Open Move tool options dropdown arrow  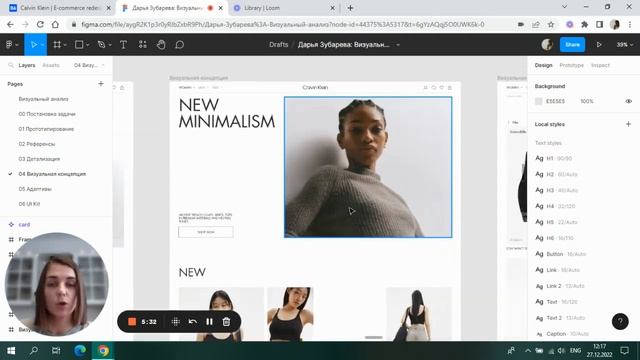[42, 45]
